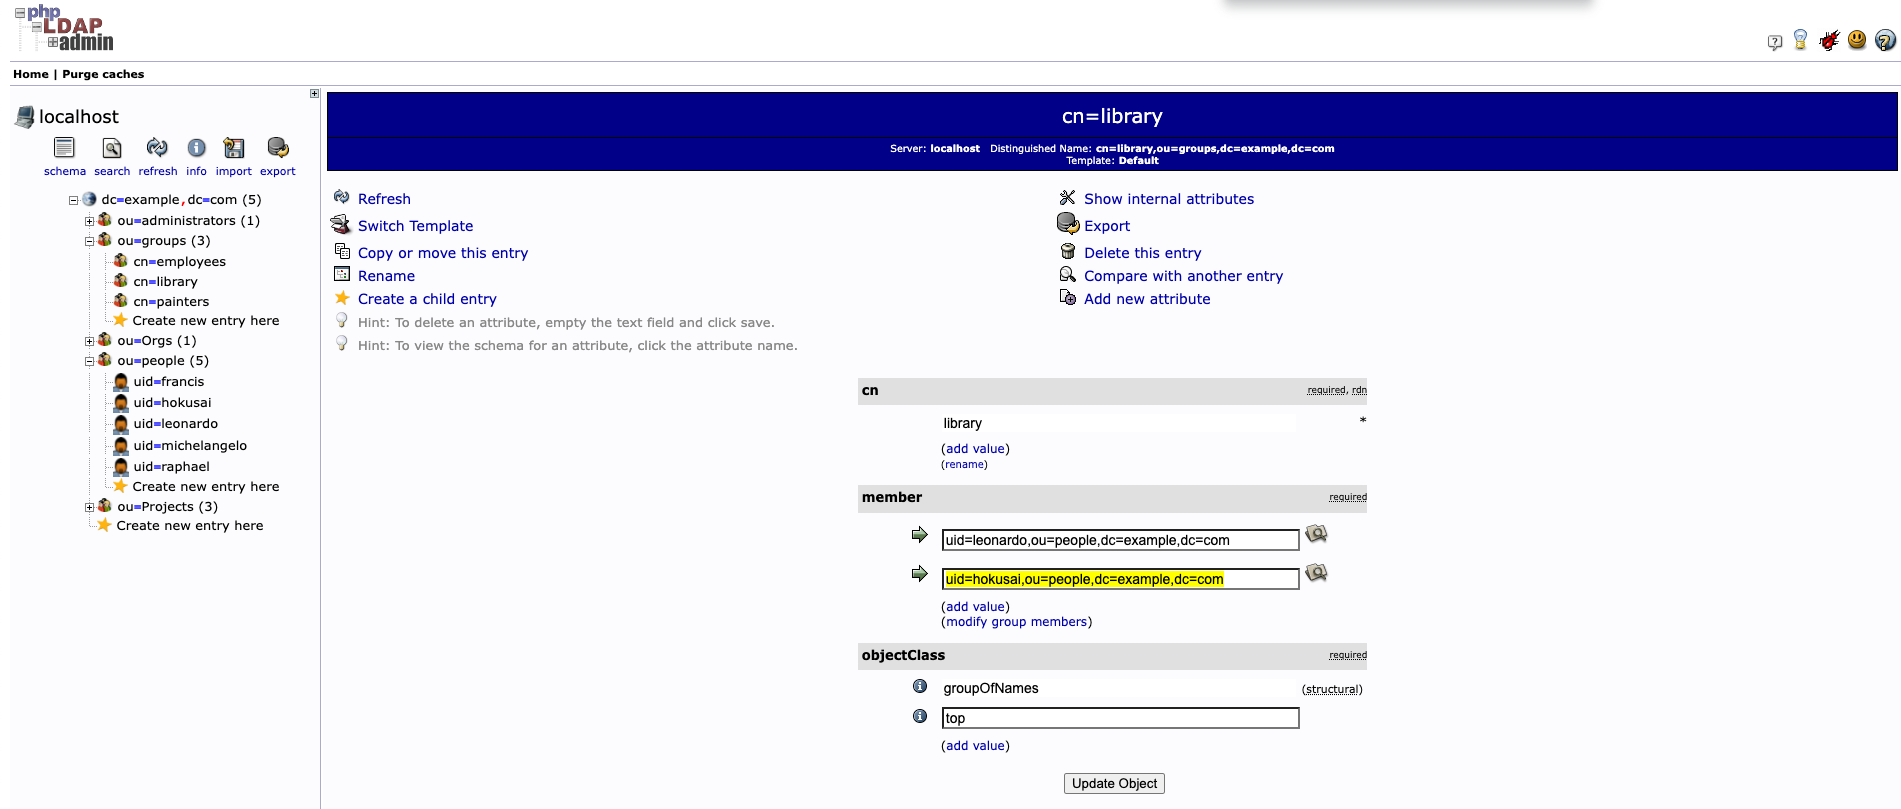Click the Delete this entry trash icon
This screenshot has height=809, width=1901.
pyautogui.click(x=1068, y=252)
